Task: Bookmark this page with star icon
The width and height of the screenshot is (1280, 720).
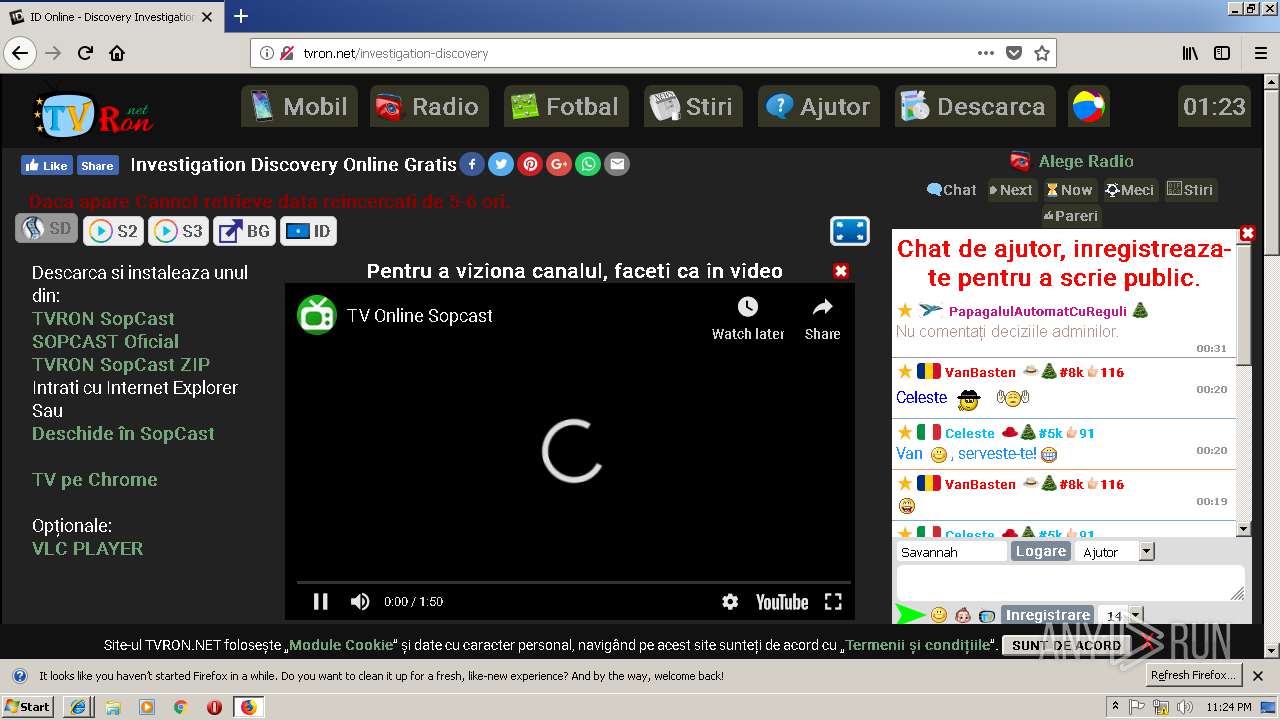Action: tap(1042, 53)
